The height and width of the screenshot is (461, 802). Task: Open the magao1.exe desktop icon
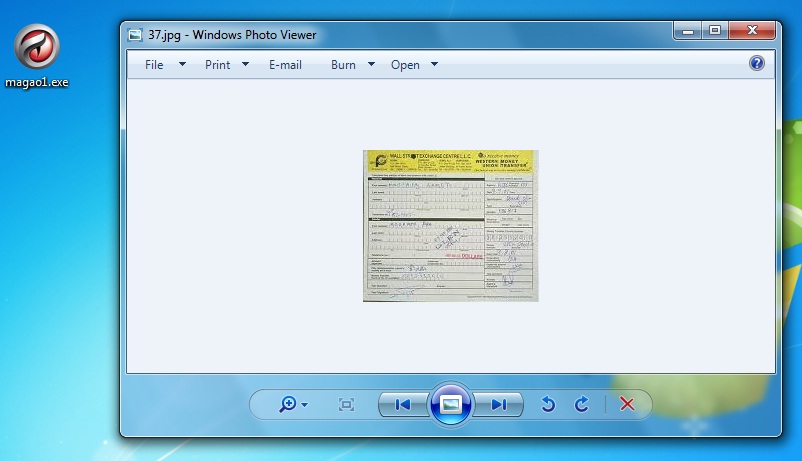point(36,55)
